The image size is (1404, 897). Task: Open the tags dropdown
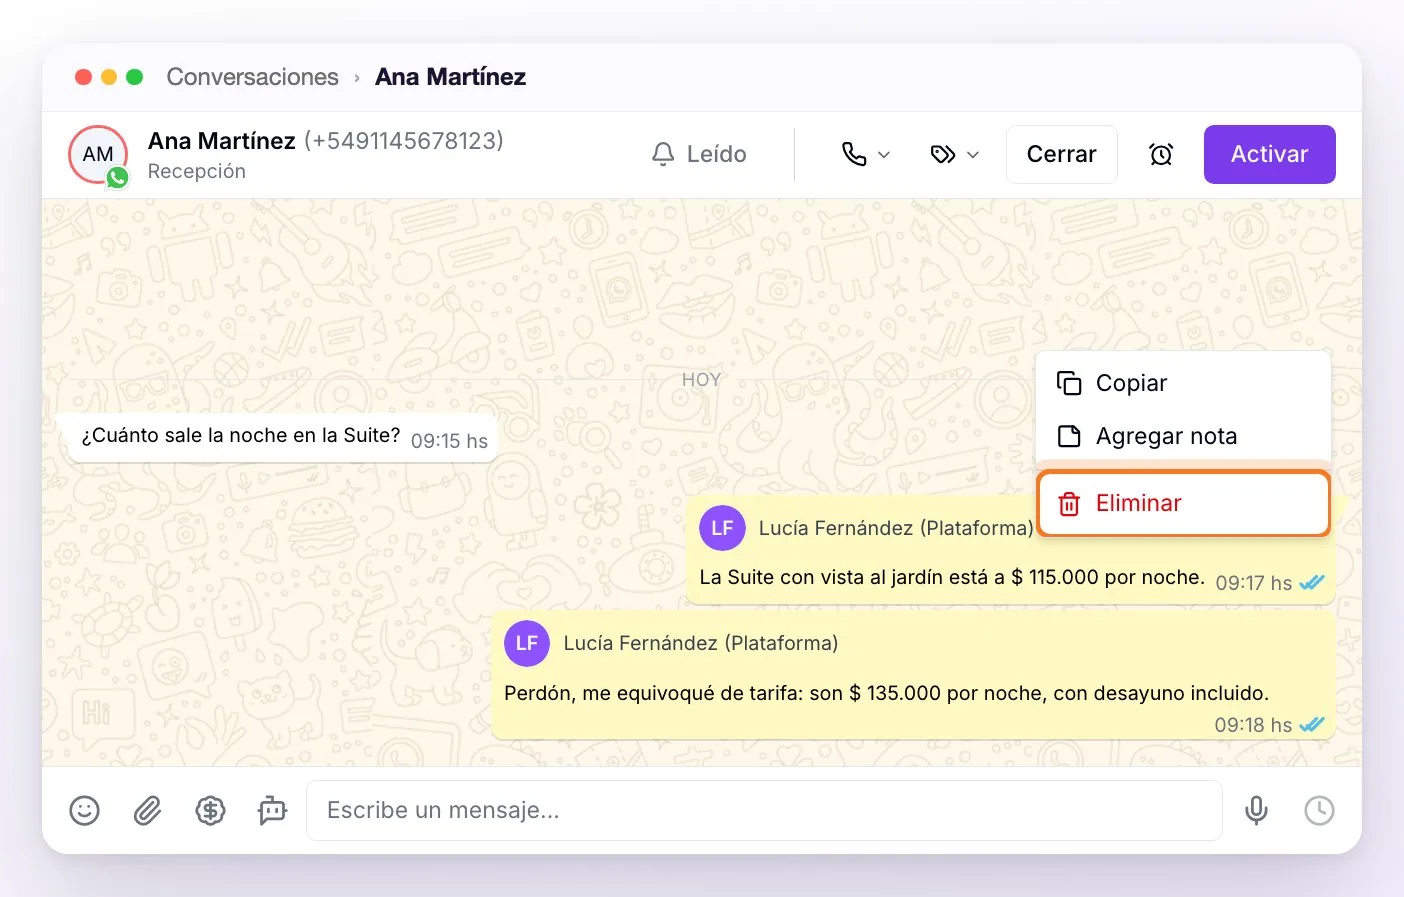[955, 154]
